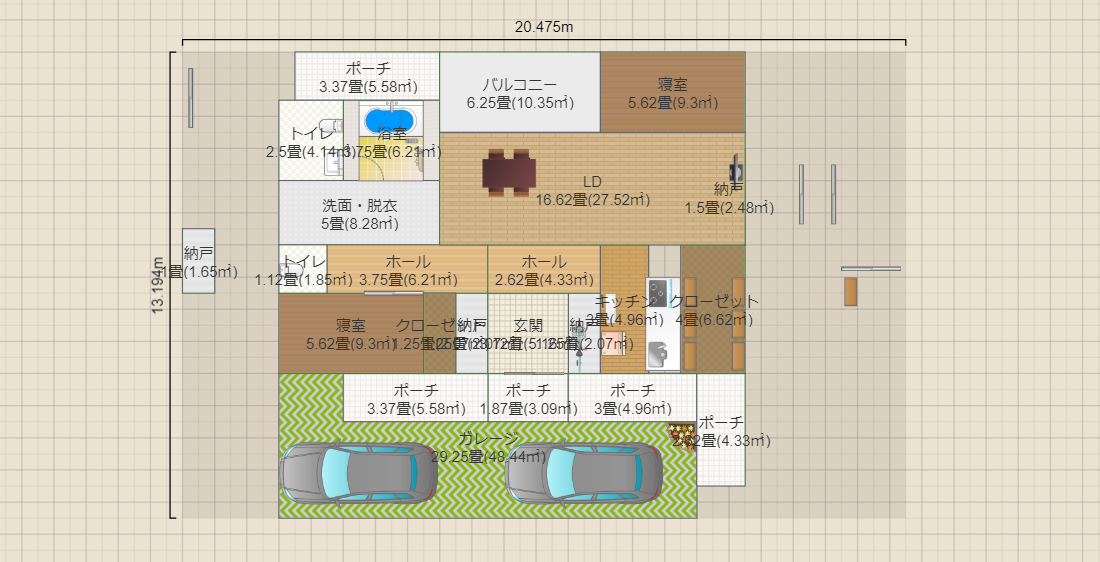Select the right car in the garage
Screen dimensions: 1100x562
click(x=584, y=472)
